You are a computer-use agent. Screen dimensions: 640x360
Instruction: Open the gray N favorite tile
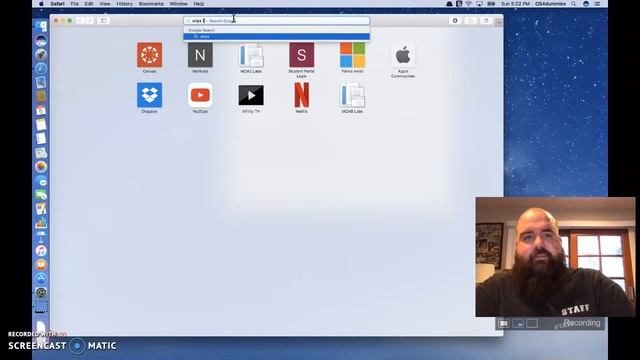coord(200,55)
